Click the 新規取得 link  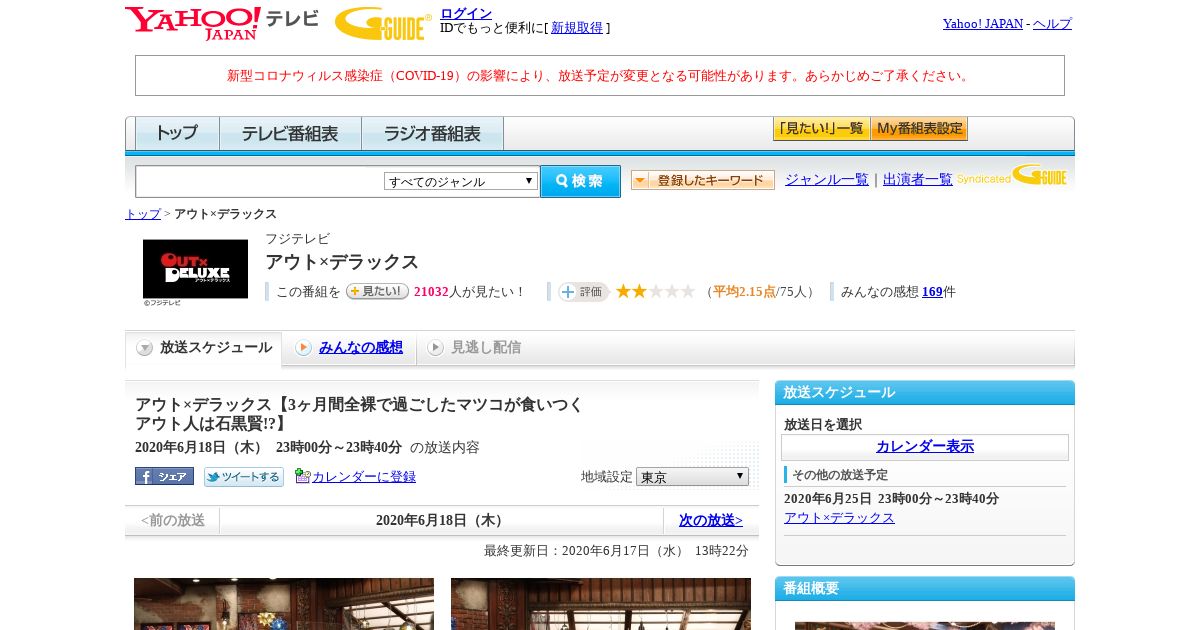pyautogui.click(x=577, y=28)
